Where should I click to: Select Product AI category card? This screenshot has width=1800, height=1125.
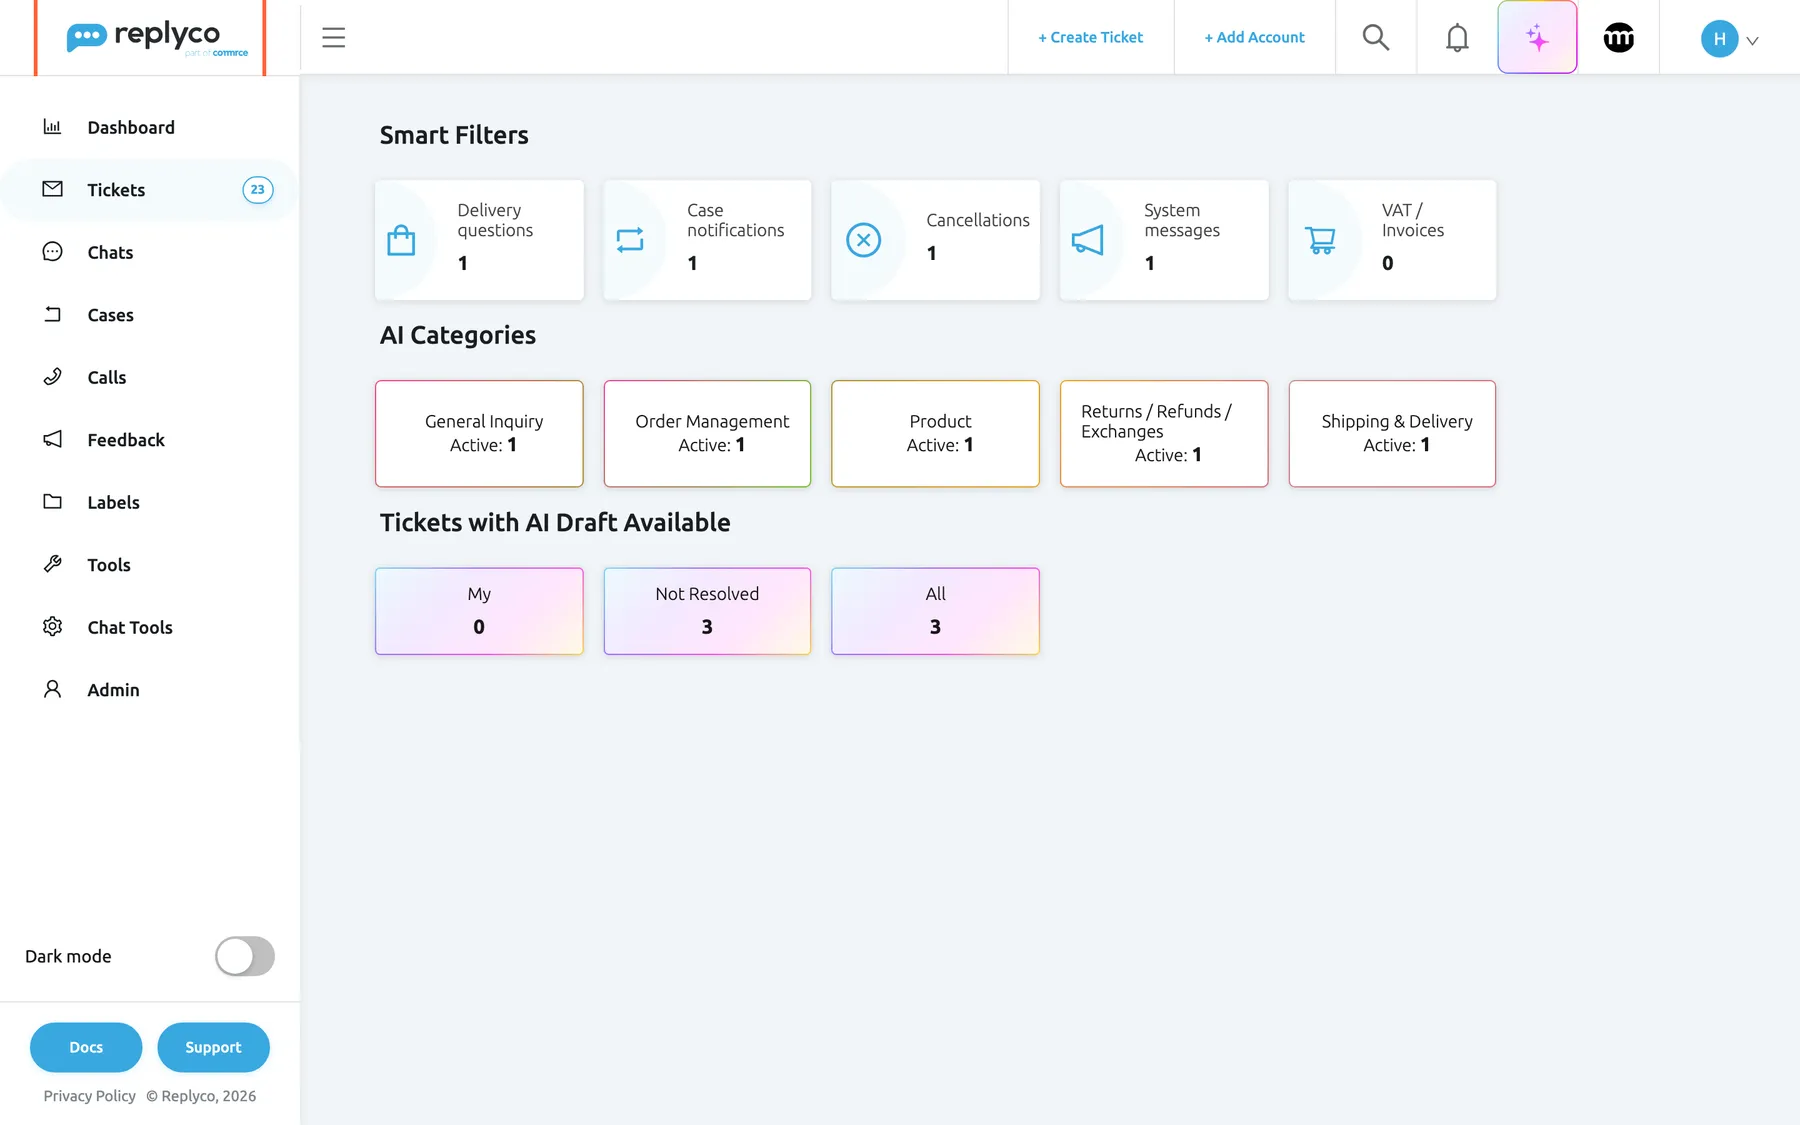point(935,434)
